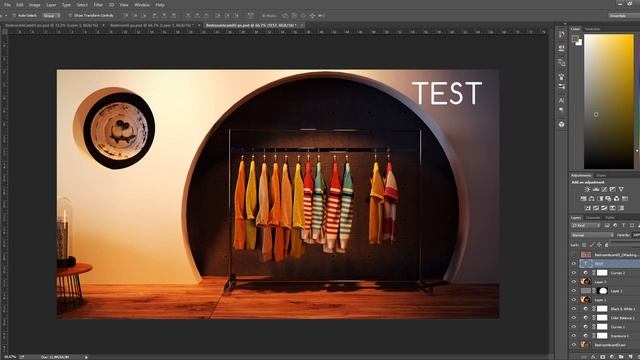Hide the Color Balance 1 layer
This screenshot has height=360, width=640.
(573, 318)
